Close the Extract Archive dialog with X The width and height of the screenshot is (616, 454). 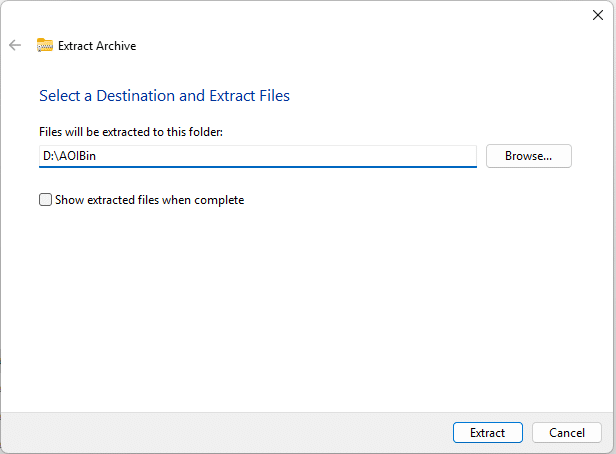(598, 15)
